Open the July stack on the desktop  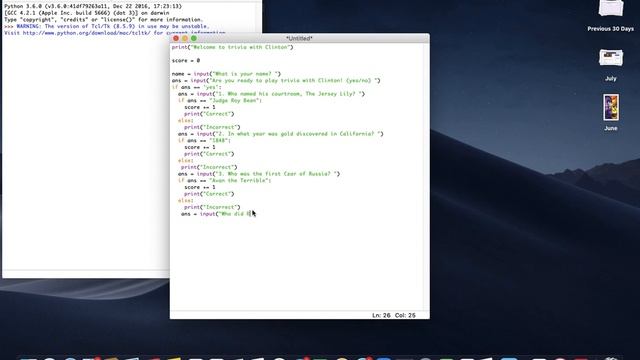pyautogui.click(x=611, y=58)
